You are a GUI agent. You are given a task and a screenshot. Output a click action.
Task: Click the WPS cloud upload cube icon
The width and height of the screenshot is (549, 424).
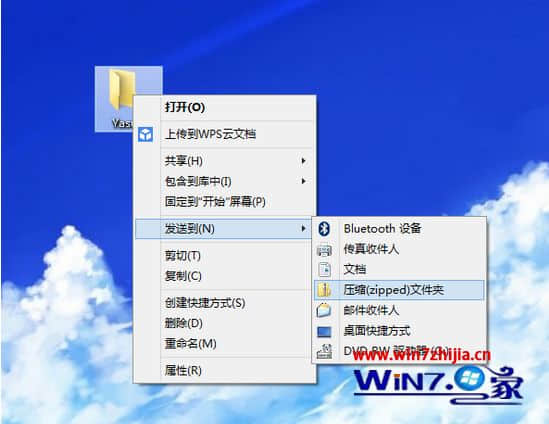pos(145,134)
